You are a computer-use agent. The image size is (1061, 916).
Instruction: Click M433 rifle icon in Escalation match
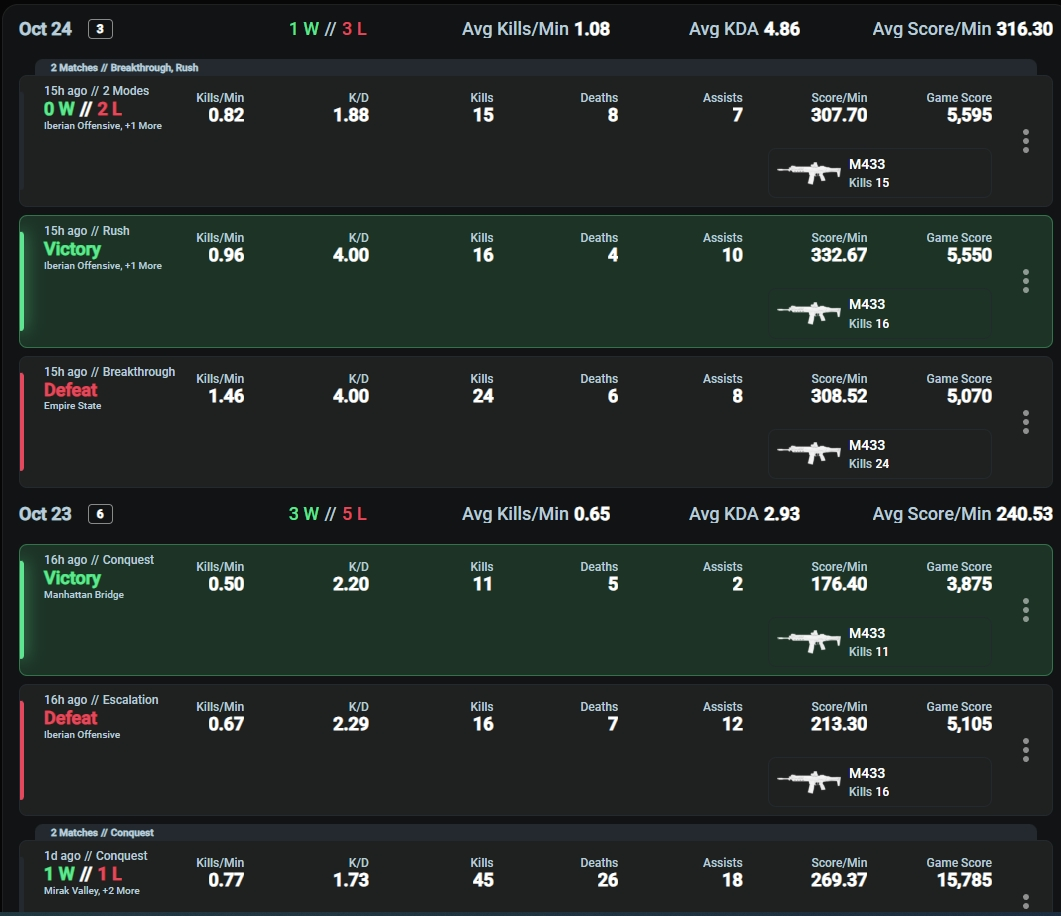pyautogui.click(x=809, y=781)
